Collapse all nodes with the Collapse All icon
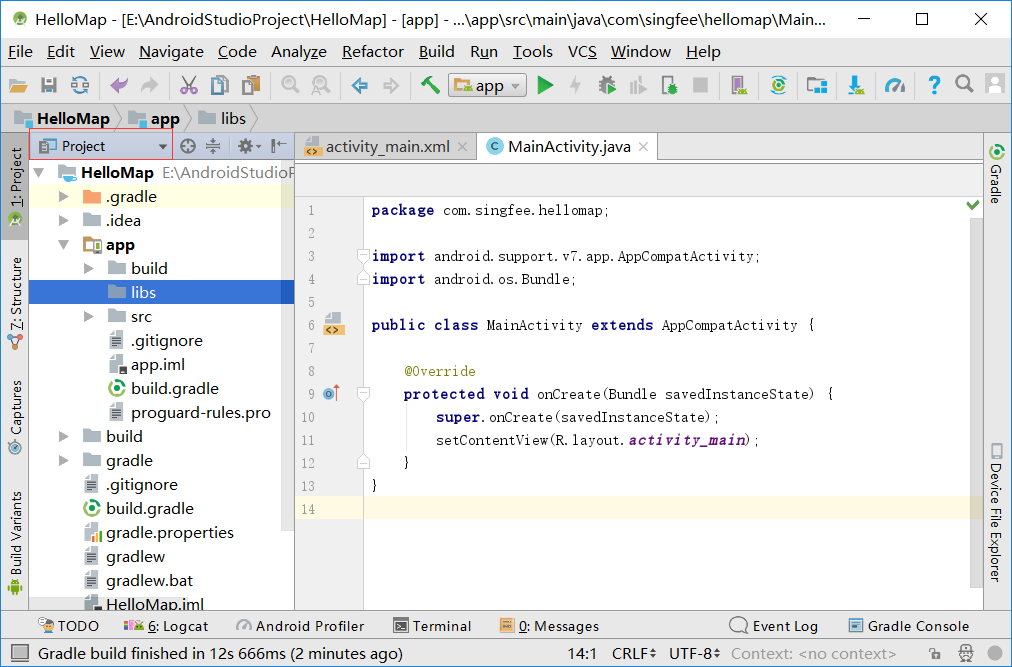The image size is (1012, 667). 214,145
